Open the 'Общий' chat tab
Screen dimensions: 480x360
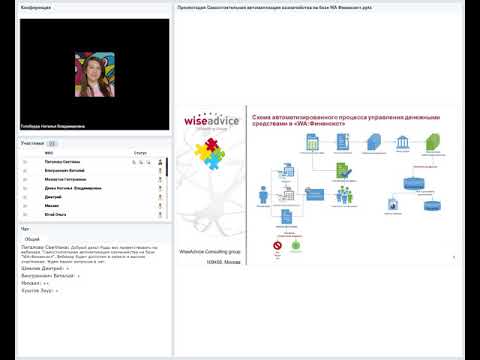tap(32, 239)
